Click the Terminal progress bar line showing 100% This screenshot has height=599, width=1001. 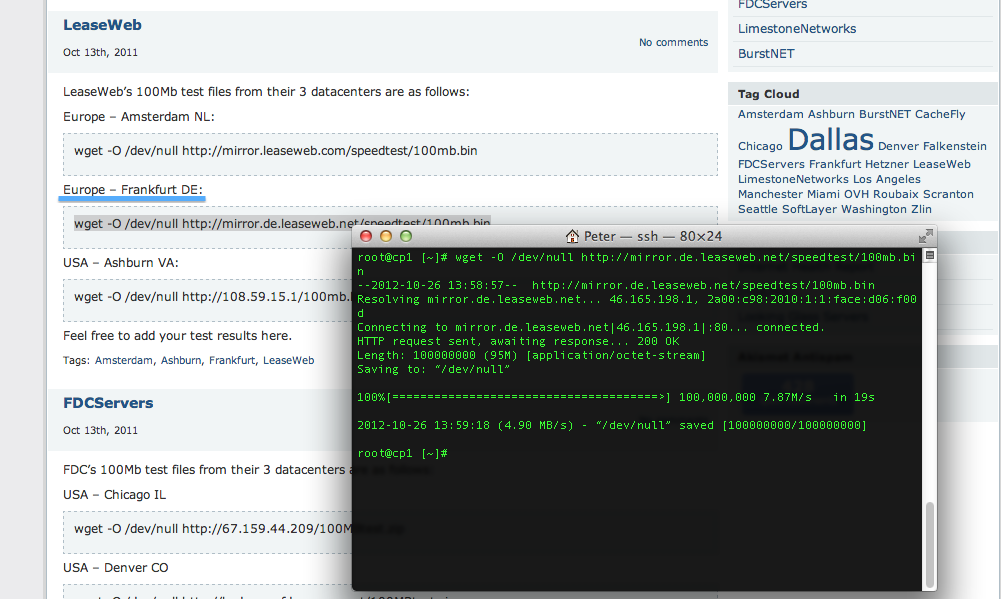pyautogui.click(x=616, y=397)
